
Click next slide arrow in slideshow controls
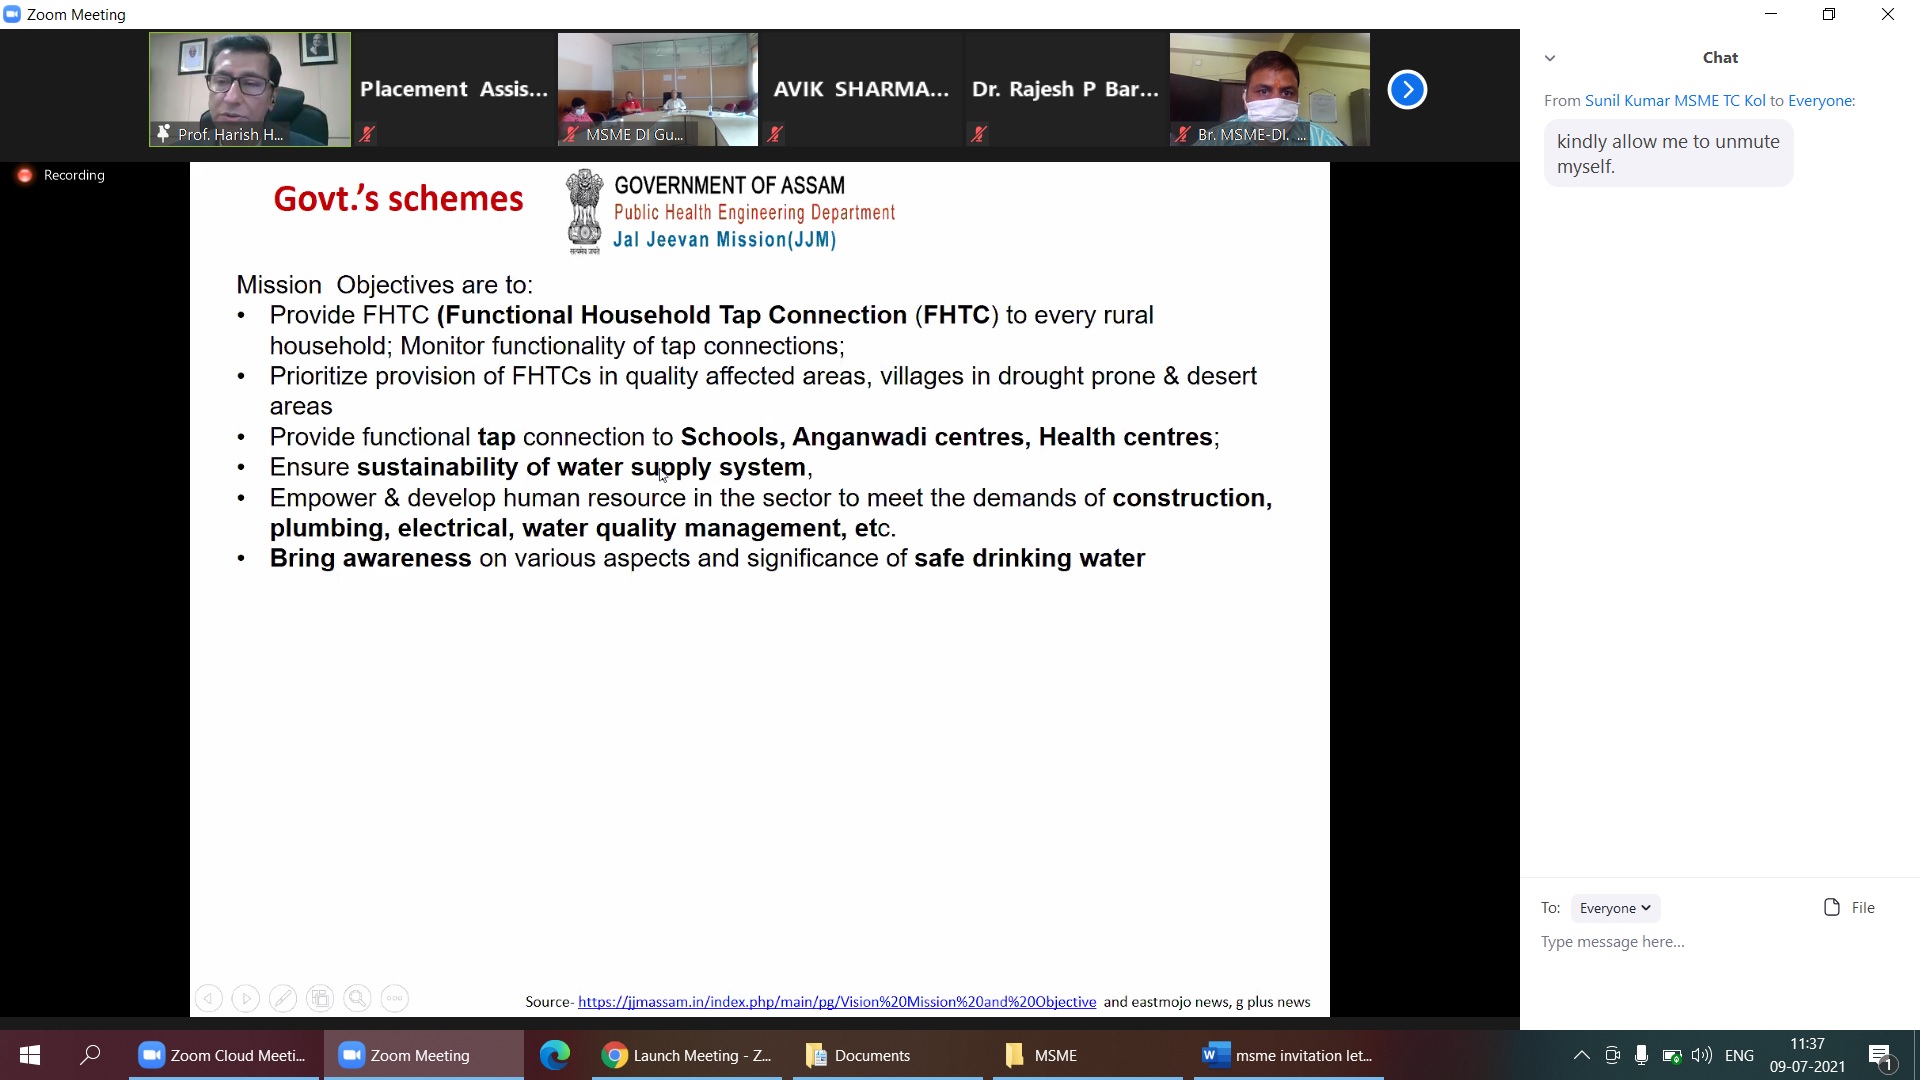point(245,998)
